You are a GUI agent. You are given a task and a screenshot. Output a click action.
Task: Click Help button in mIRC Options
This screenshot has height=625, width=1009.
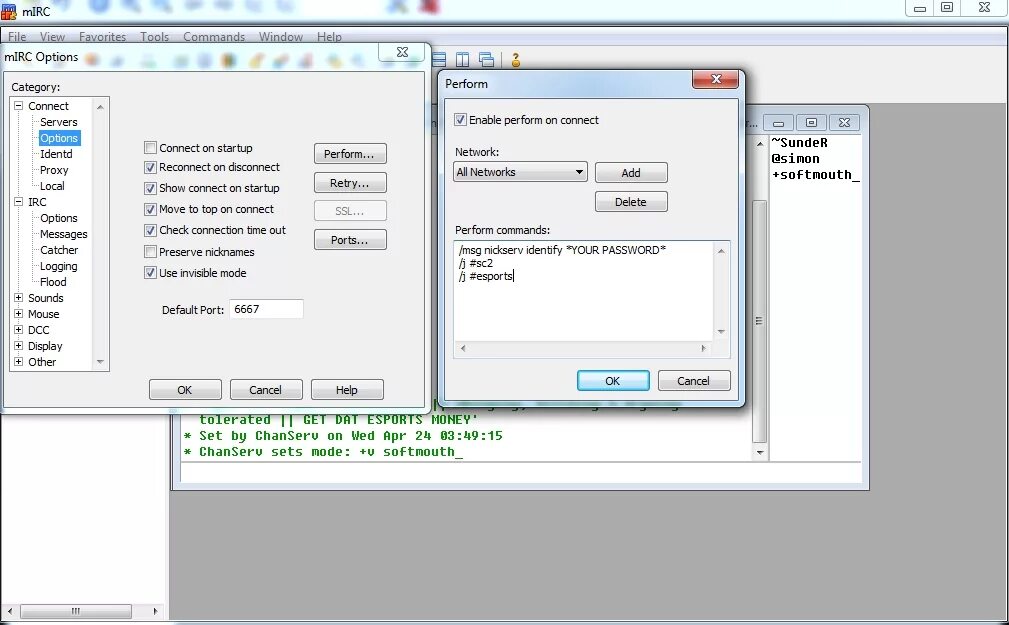[347, 389]
